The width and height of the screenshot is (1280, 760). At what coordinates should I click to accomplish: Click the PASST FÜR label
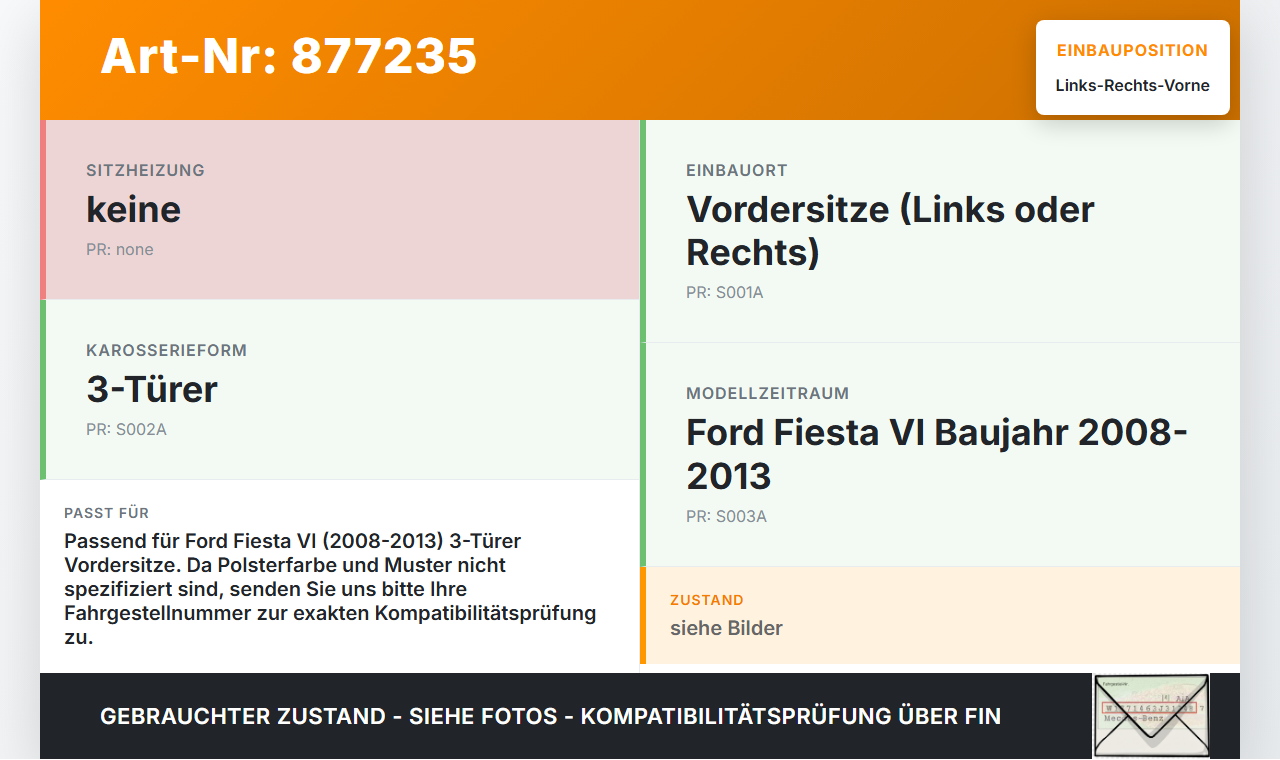(107, 513)
